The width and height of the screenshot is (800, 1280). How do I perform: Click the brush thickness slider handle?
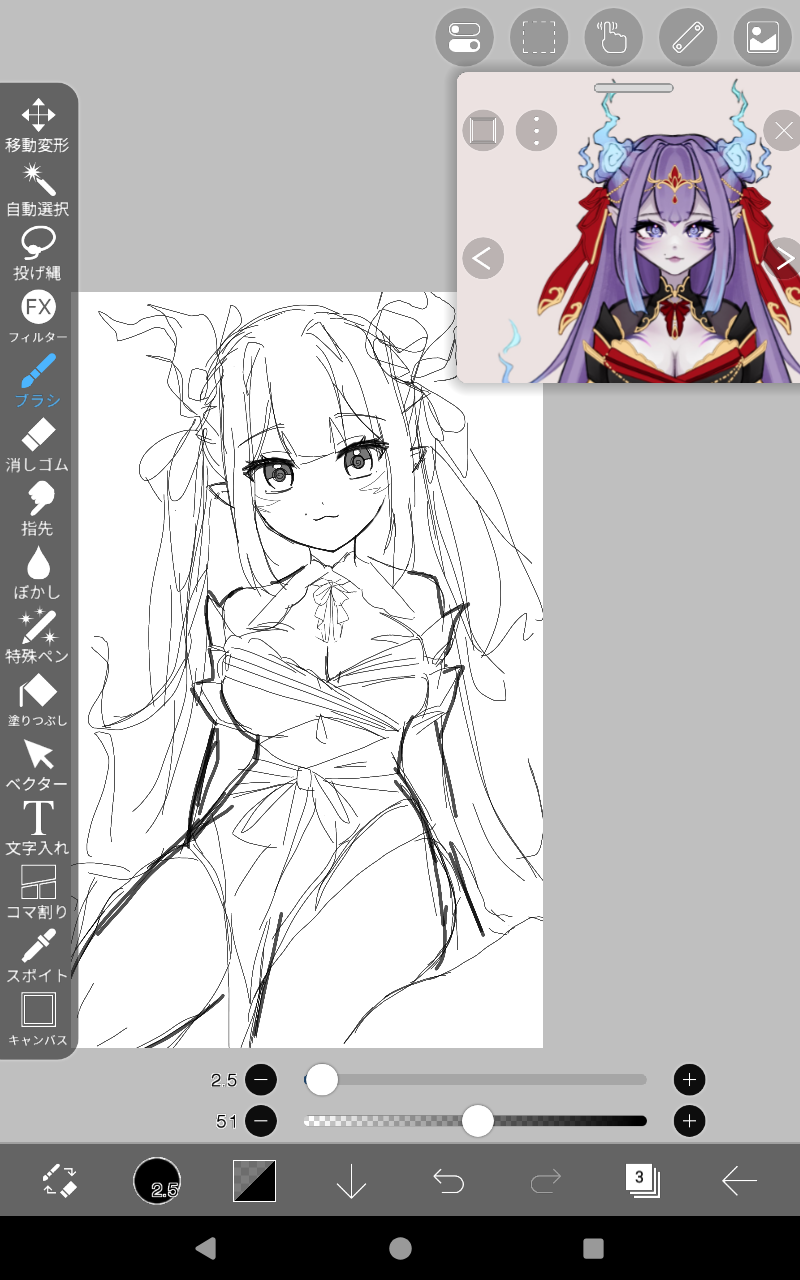322,1079
